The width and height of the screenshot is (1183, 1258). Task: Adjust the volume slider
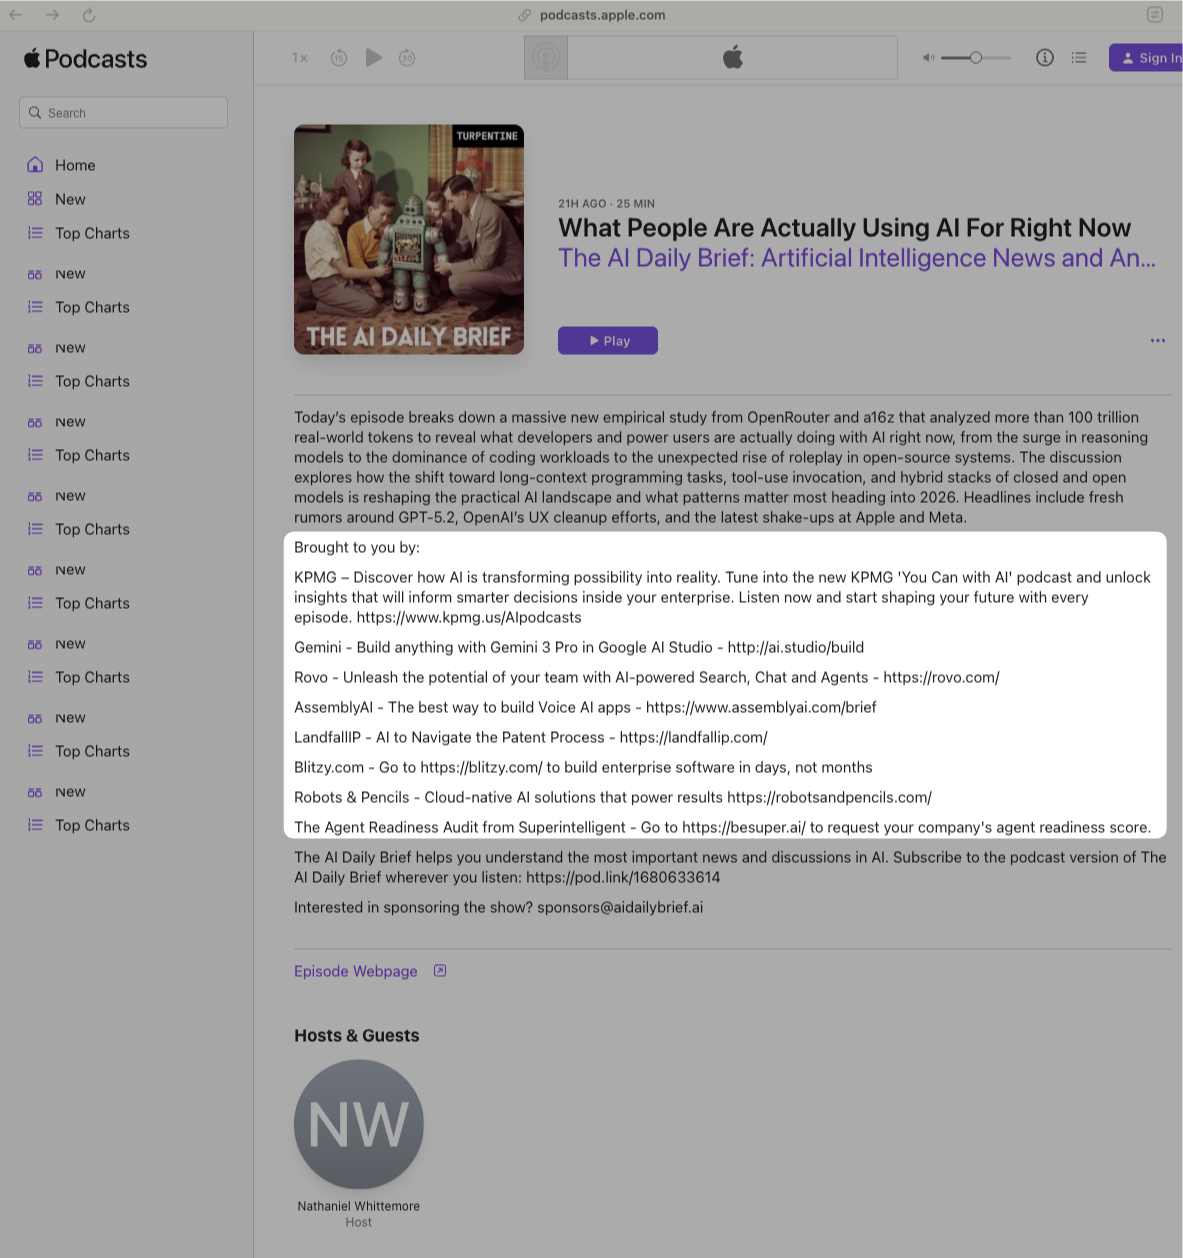[x=976, y=58]
